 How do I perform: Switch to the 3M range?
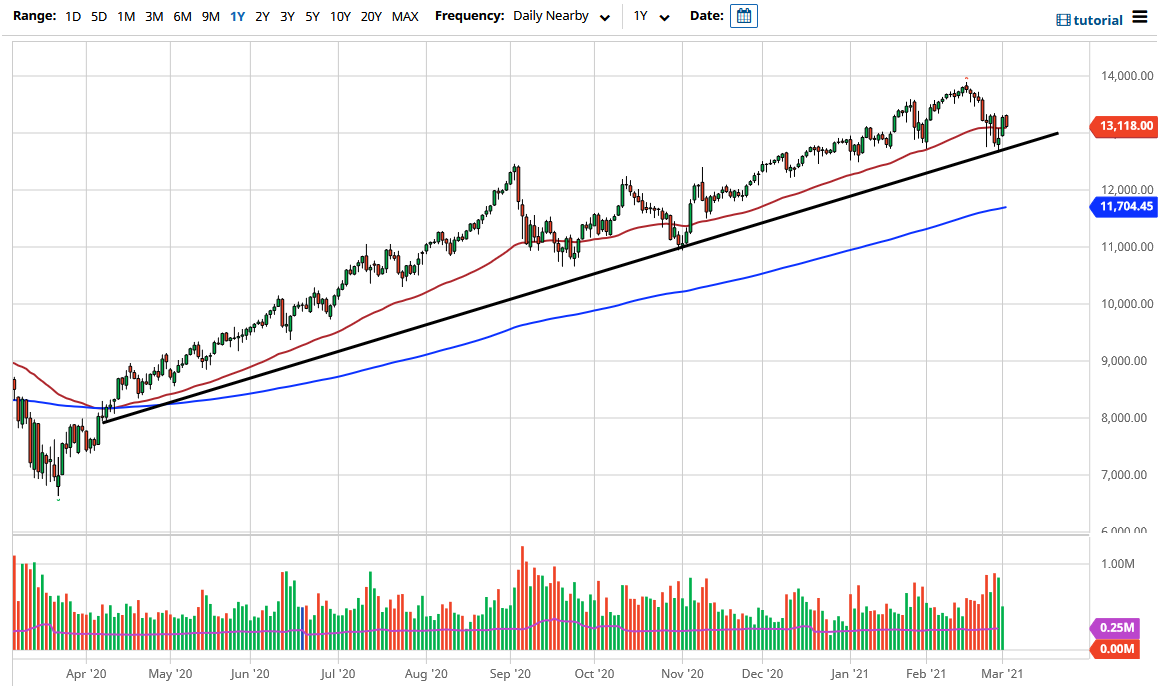point(153,16)
